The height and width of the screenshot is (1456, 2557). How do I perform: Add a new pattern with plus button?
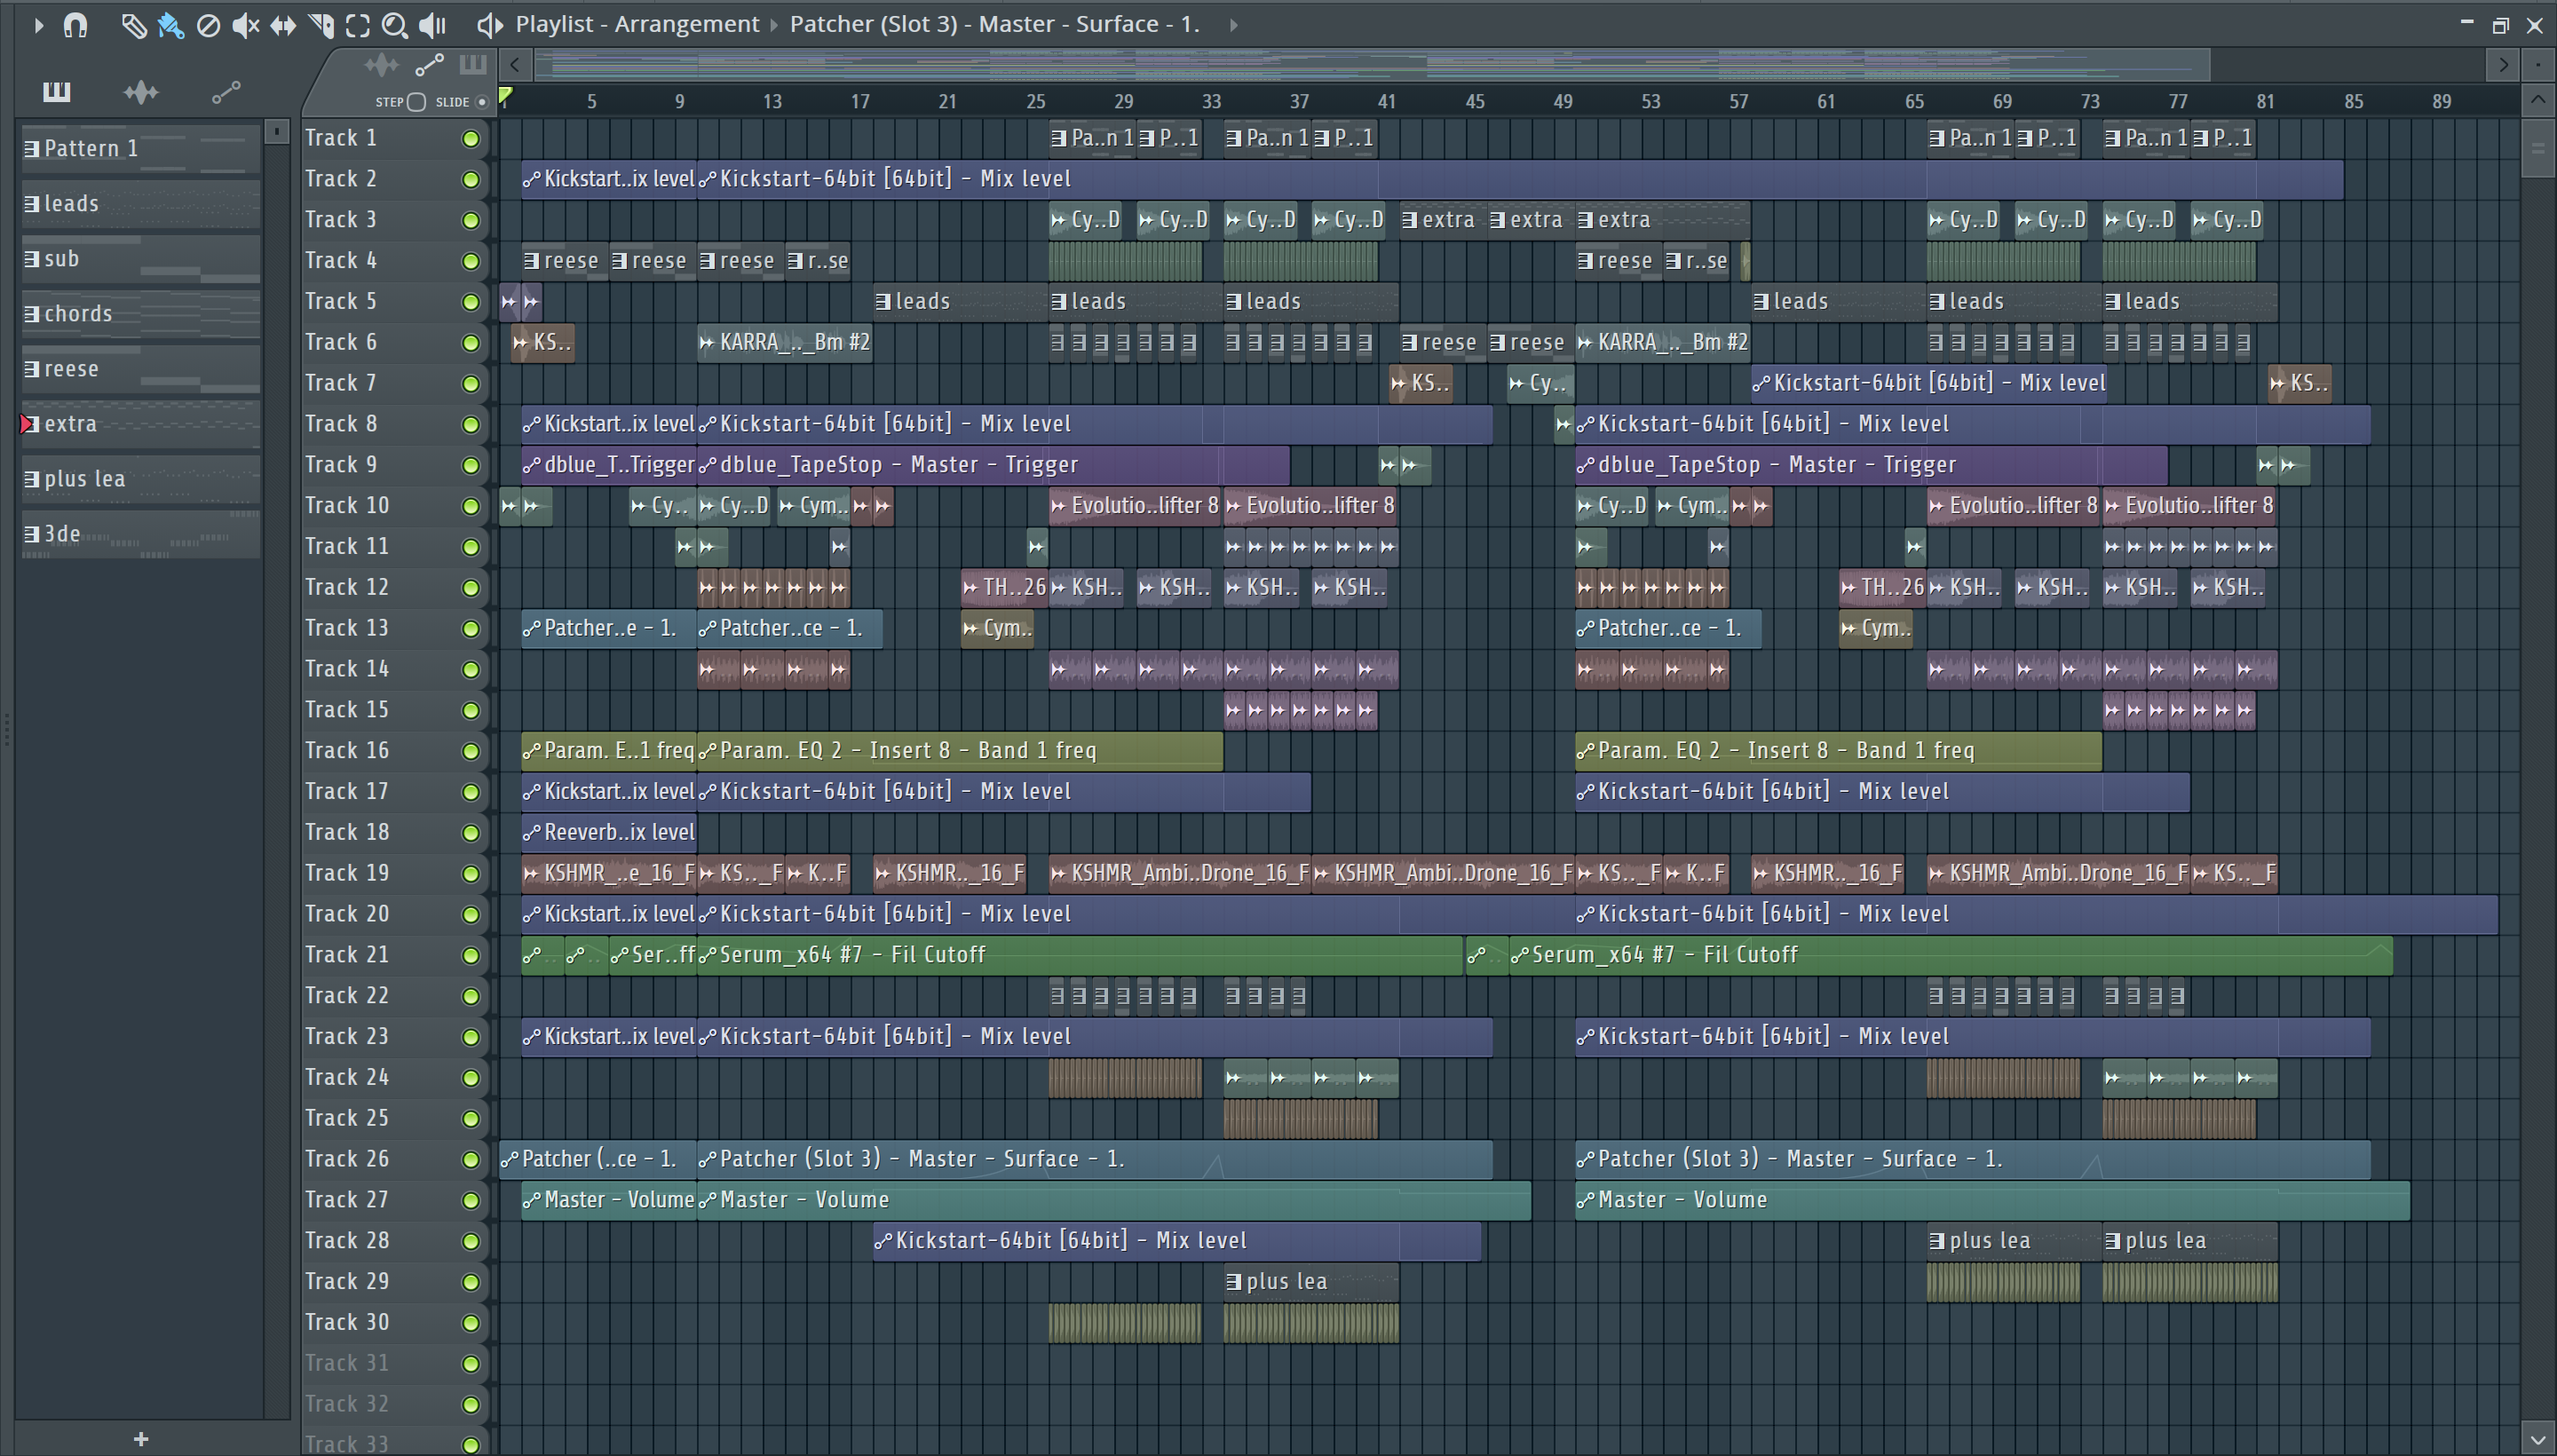tap(141, 1439)
